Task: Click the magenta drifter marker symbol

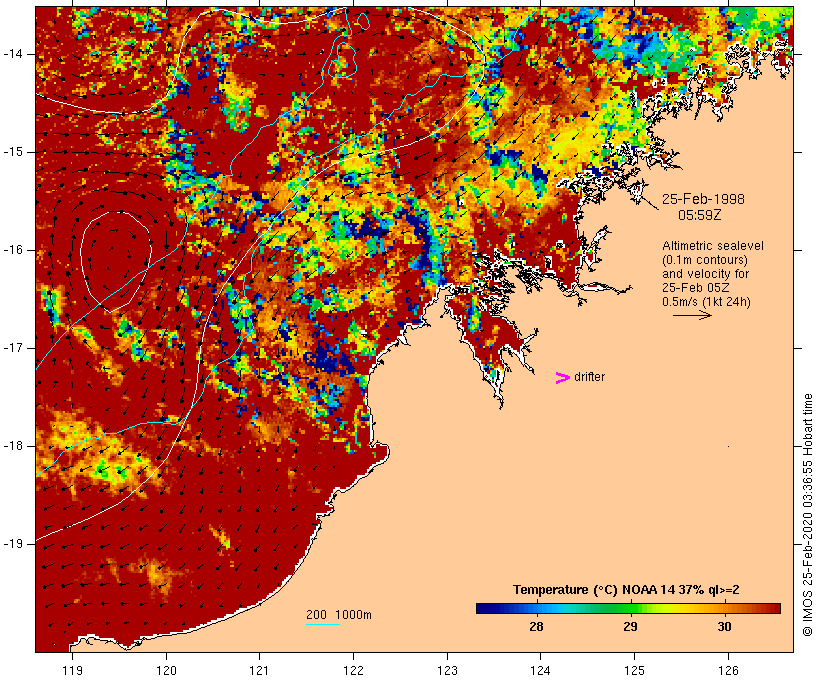Action: pyautogui.click(x=562, y=378)
